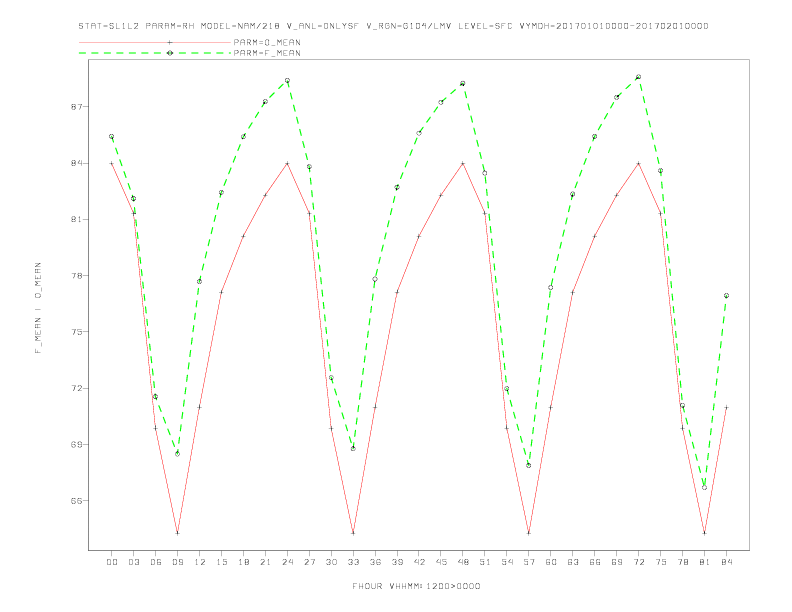792x612 pixels.
Task: Click y-axis tick value 69
Action: click(76, 444)
